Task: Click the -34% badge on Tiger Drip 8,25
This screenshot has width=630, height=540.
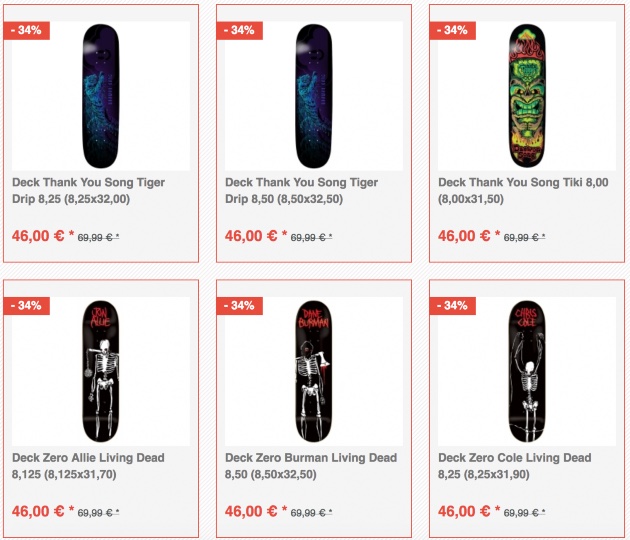Action: coord(27,30)
